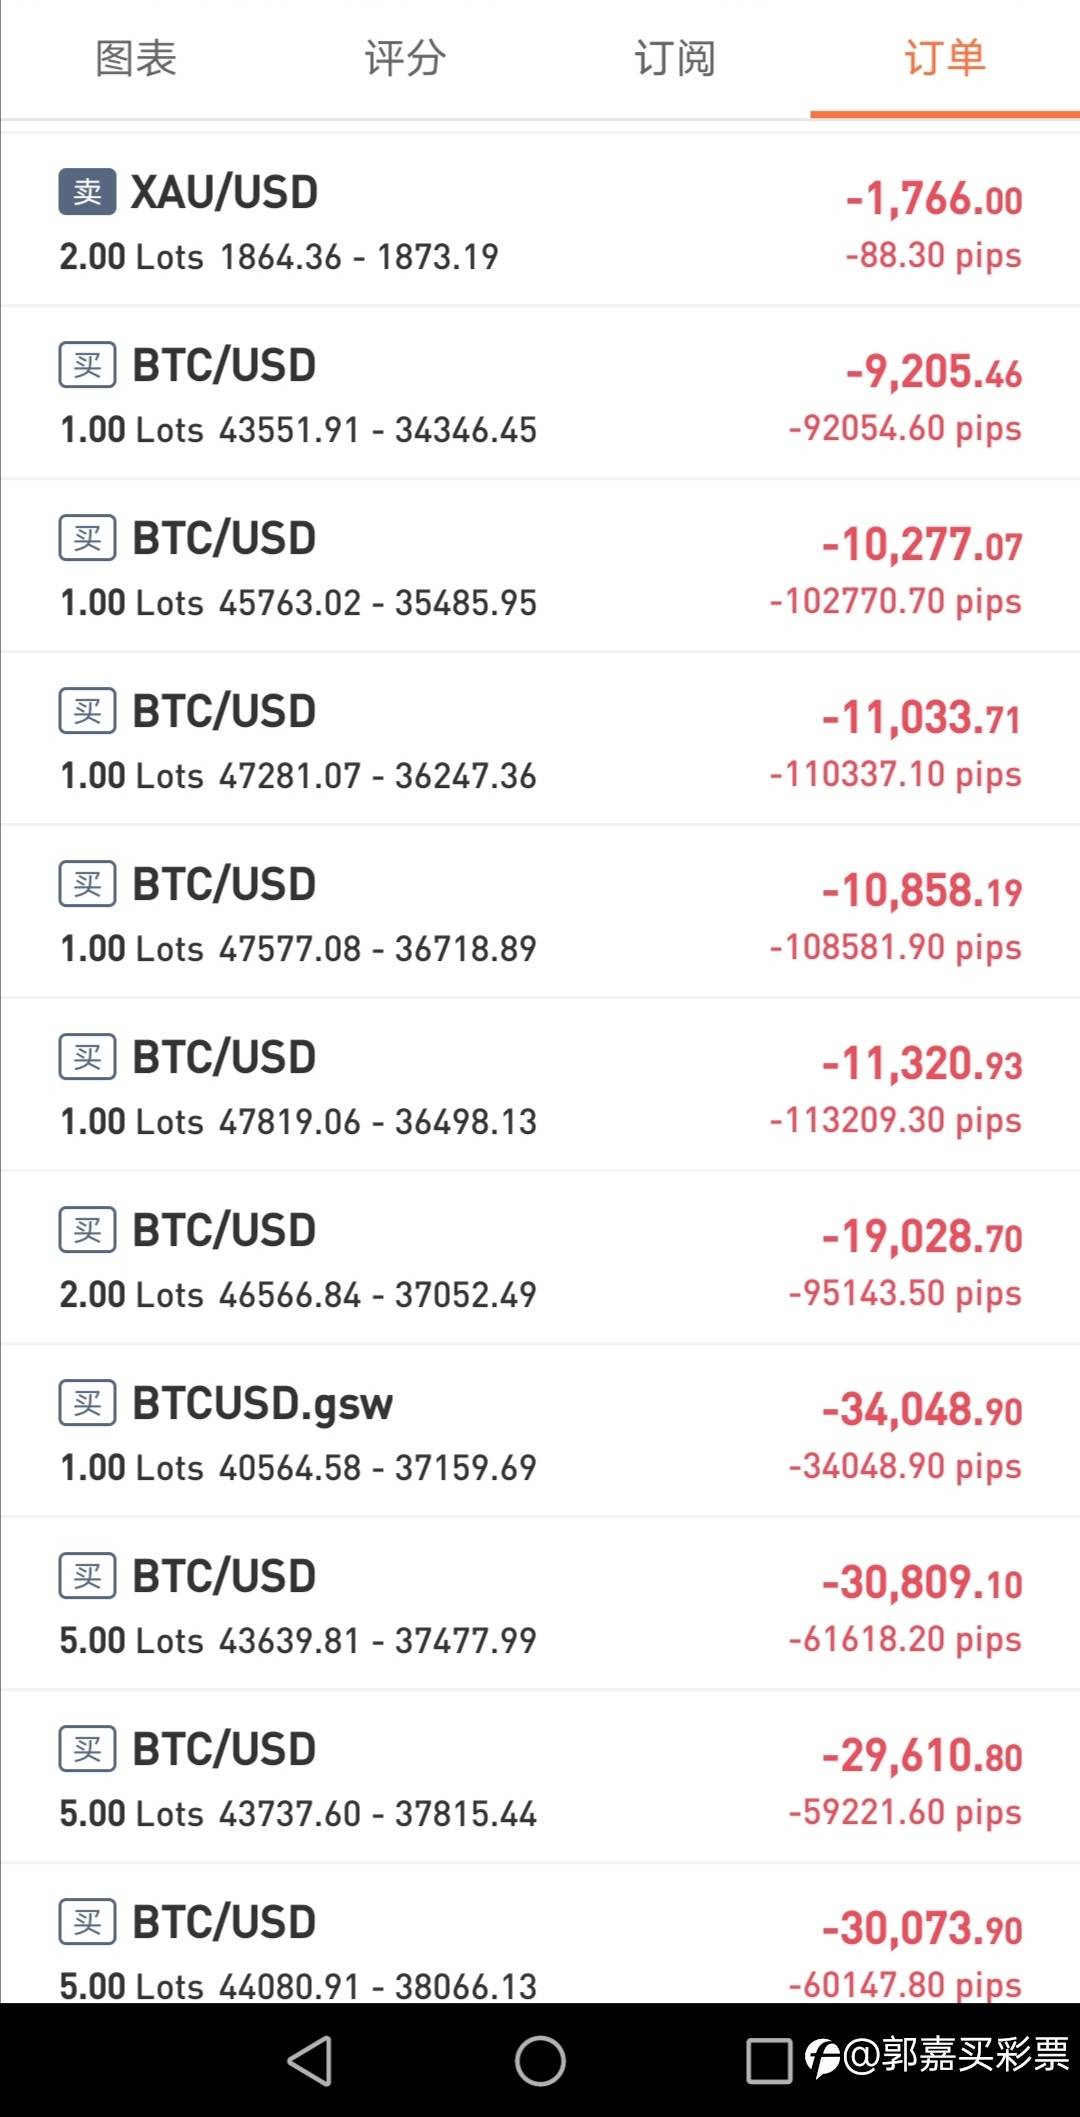This screenshot has width=1080, height=2117.
Task: Open BTC/USD order at 43737.60 entry
Action: [540, 1777]
